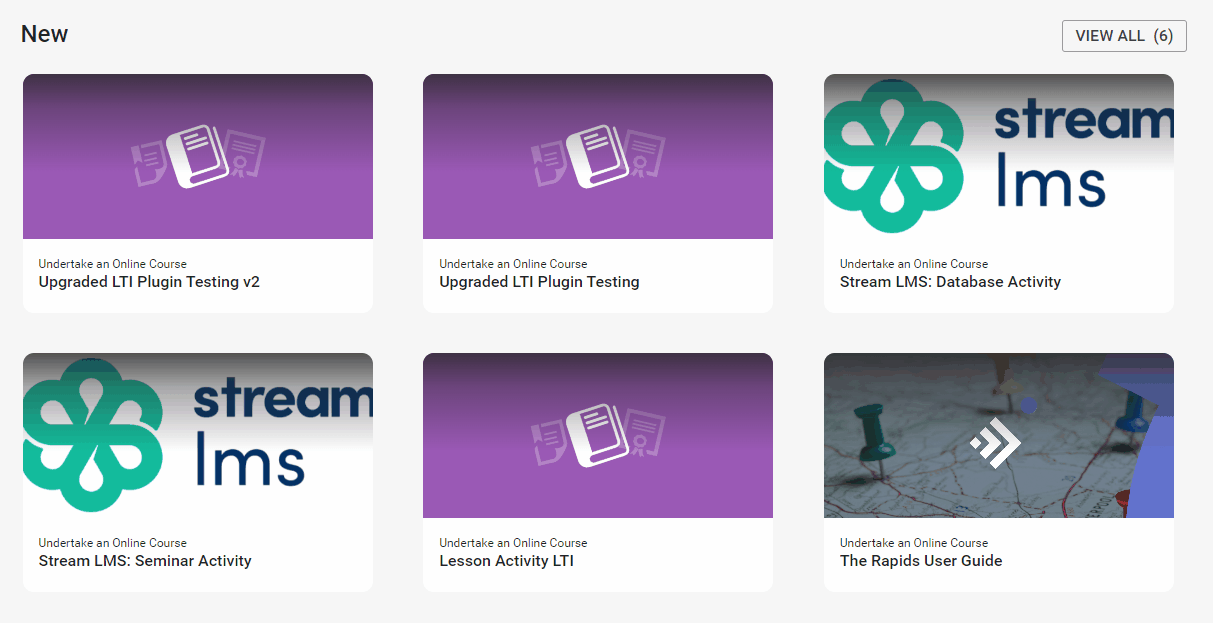
Task: Click green Stream logo on Database Activity card
Action: (893, 156)
